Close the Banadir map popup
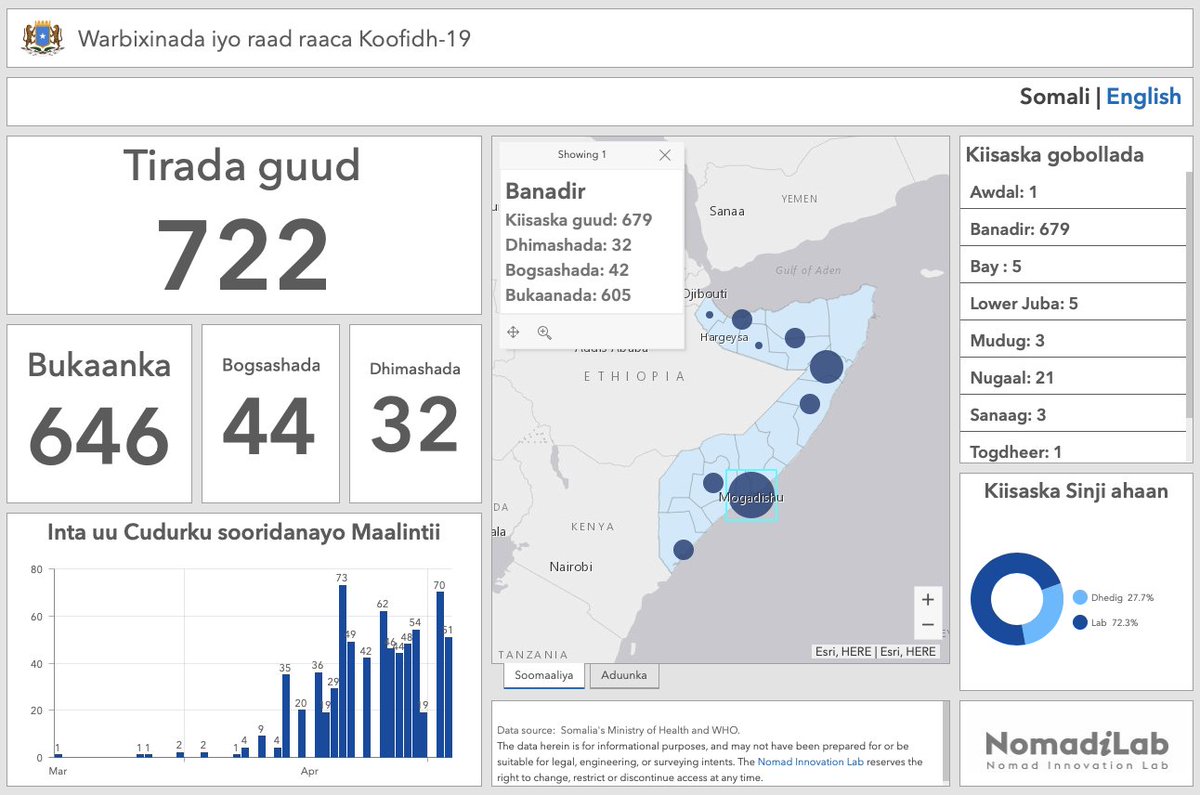The image size is (1200, 795). (665, 155)
